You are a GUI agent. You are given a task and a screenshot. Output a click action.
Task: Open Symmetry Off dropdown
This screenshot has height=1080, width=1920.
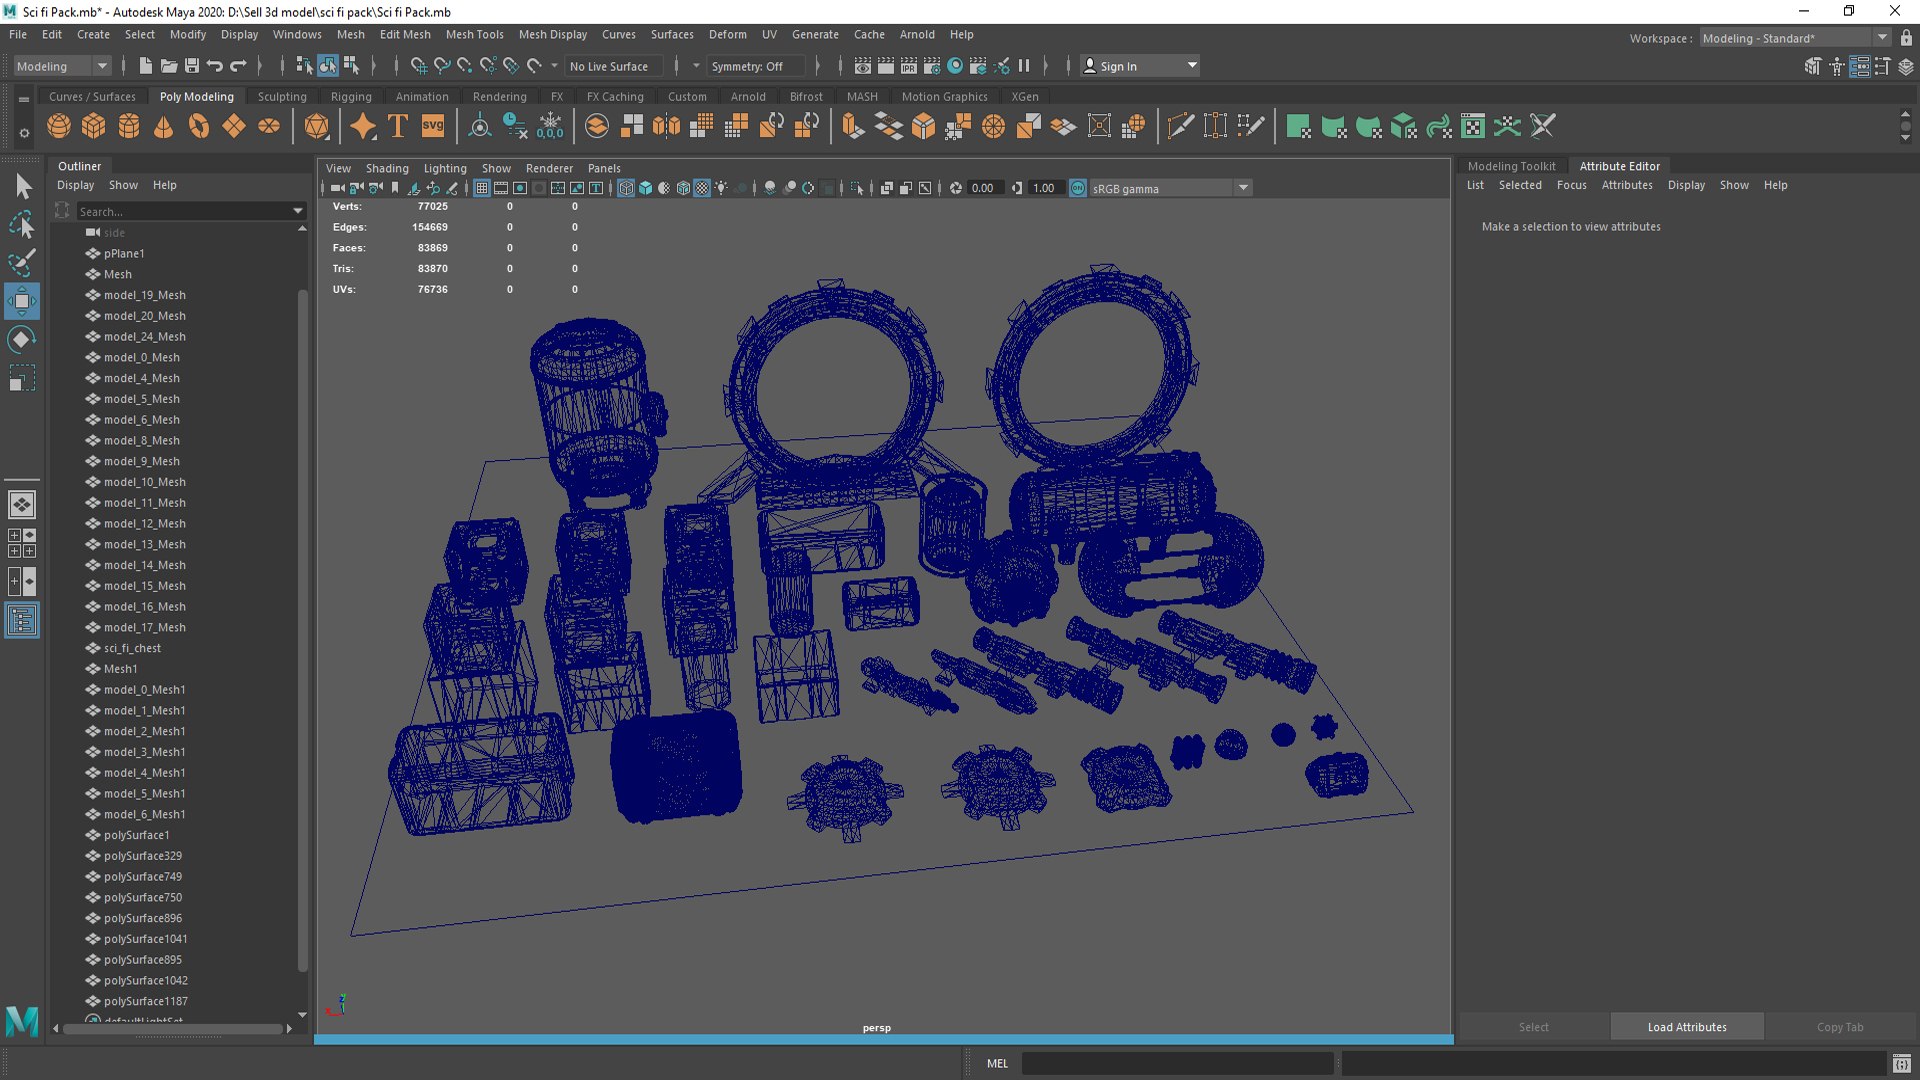755,66
